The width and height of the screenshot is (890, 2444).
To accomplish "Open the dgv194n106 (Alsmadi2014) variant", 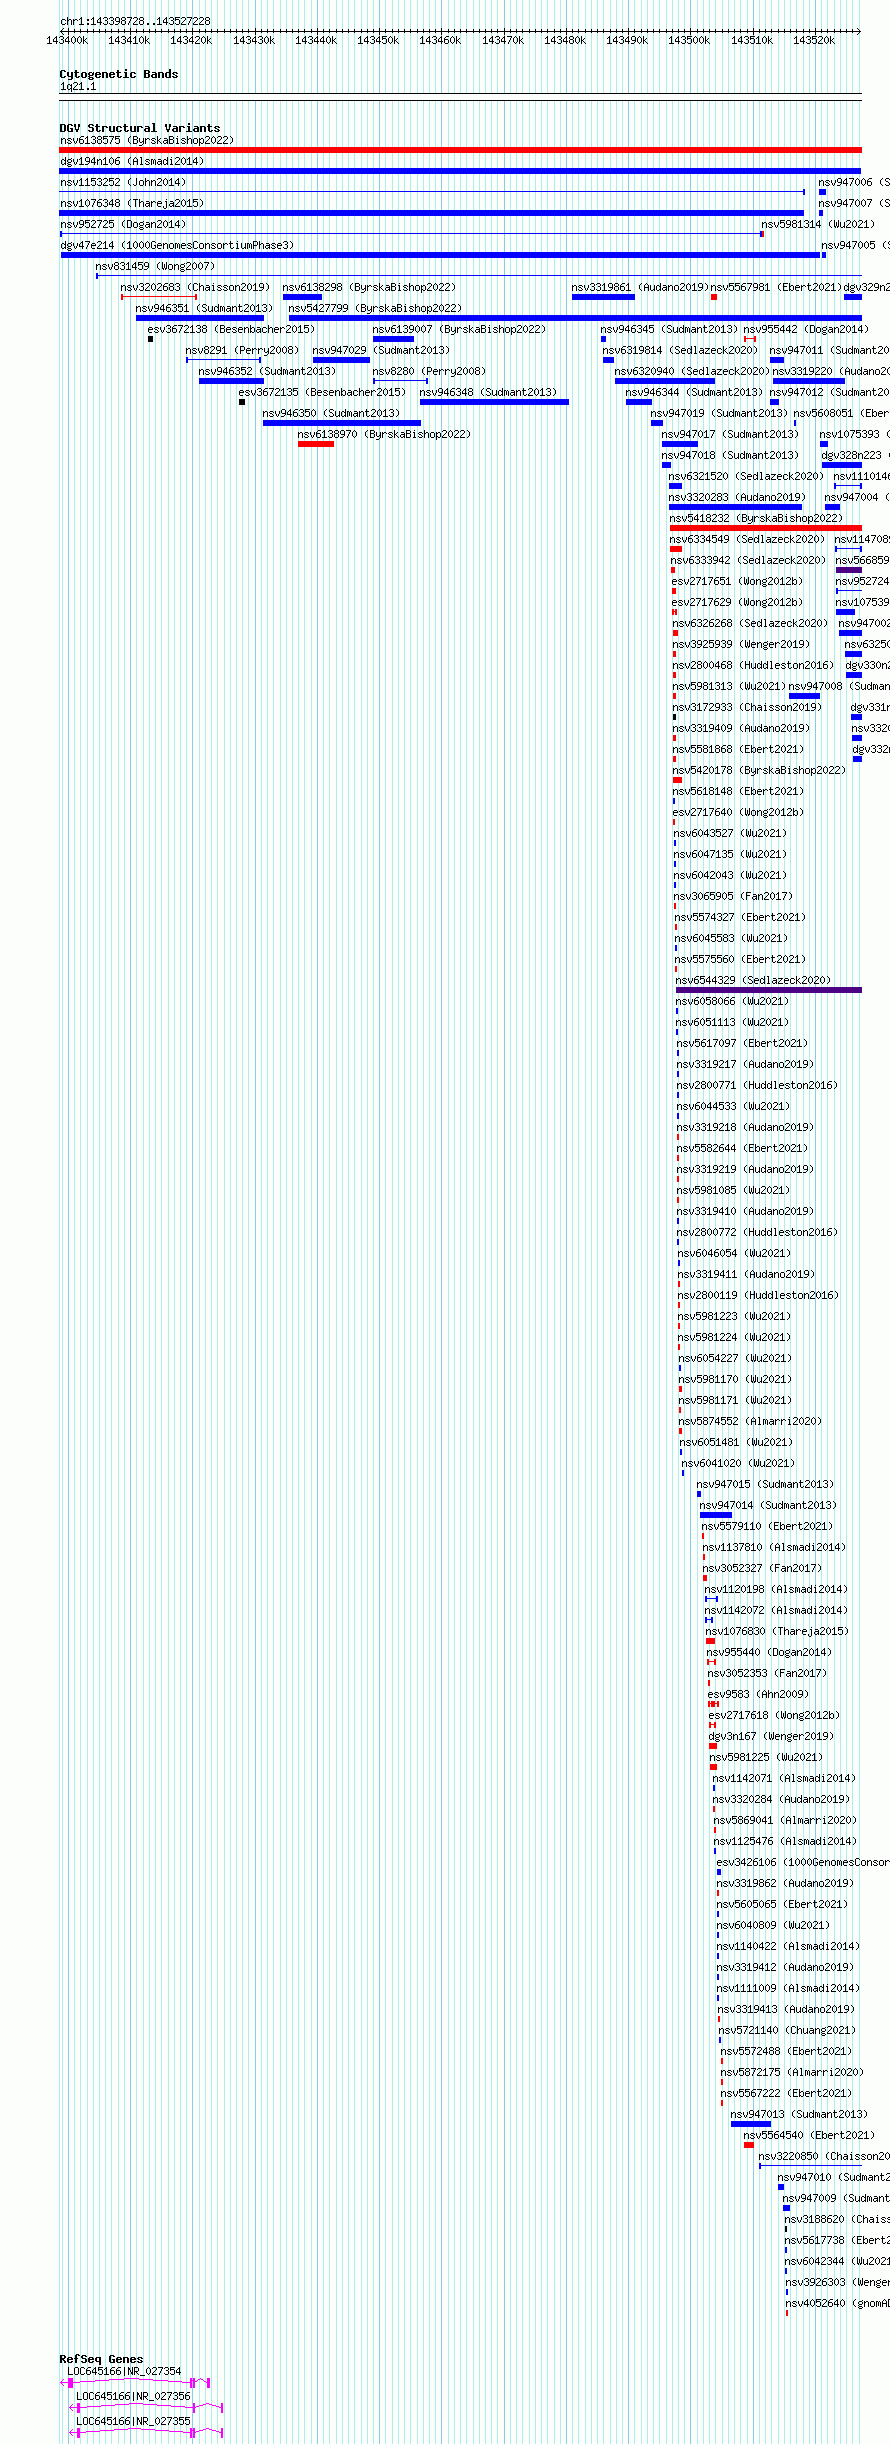I will pyautogui.click(x=131, y=161).
